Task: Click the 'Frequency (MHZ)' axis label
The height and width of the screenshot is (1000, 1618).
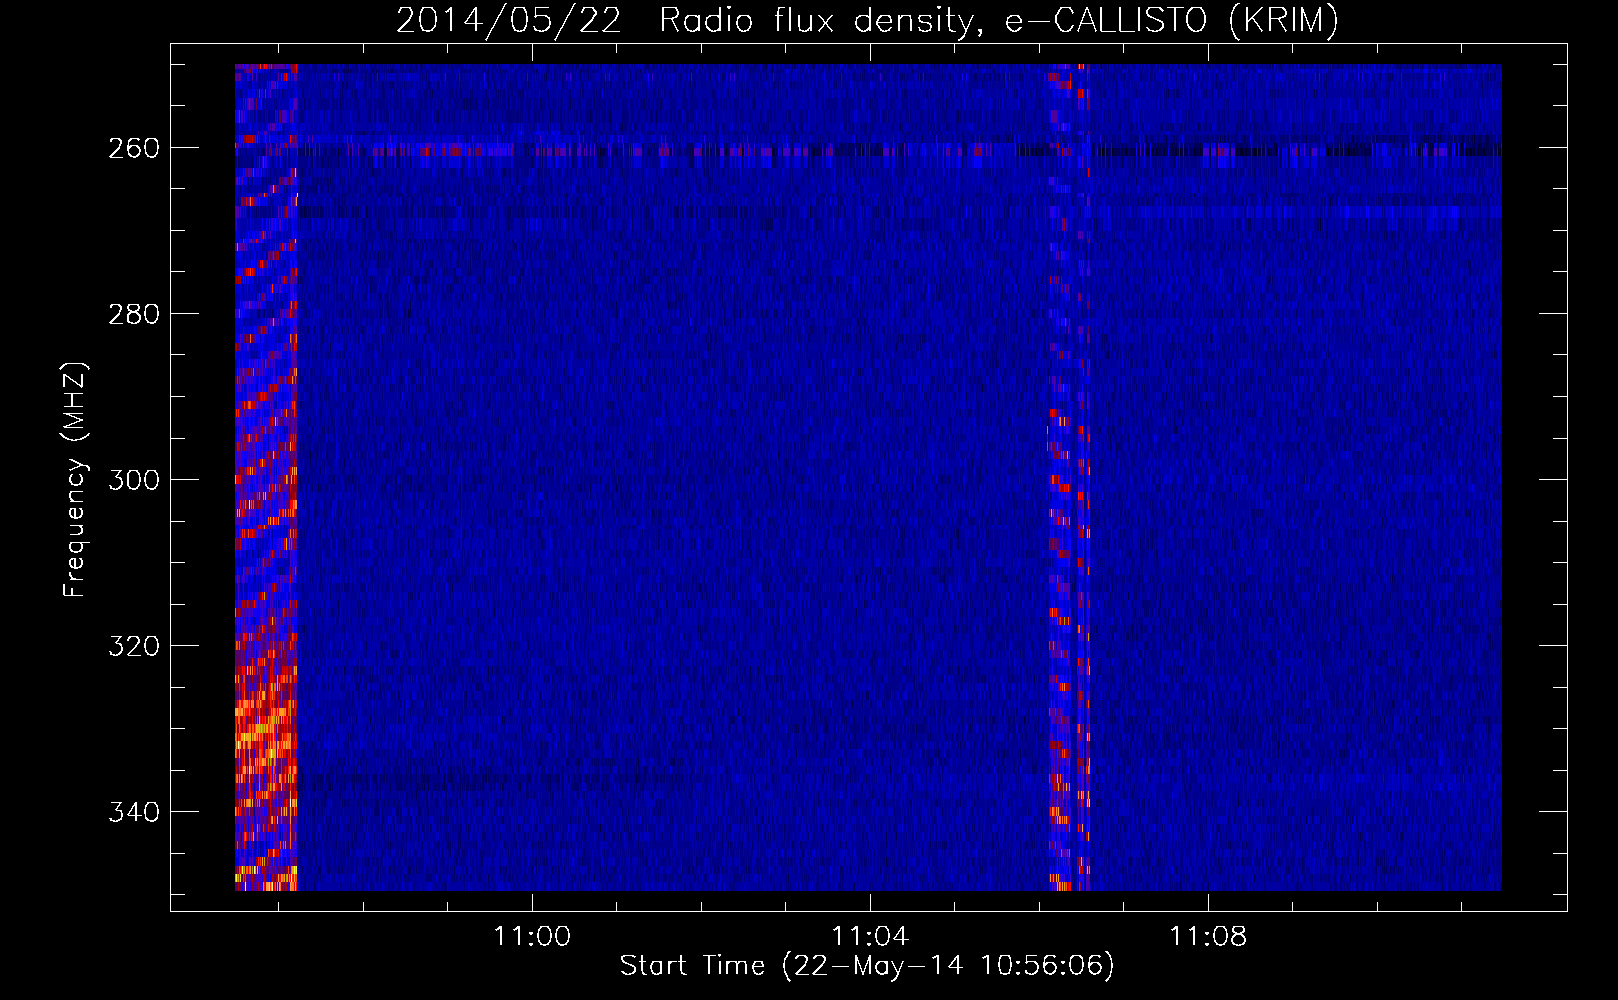Action: pos(75,480)
